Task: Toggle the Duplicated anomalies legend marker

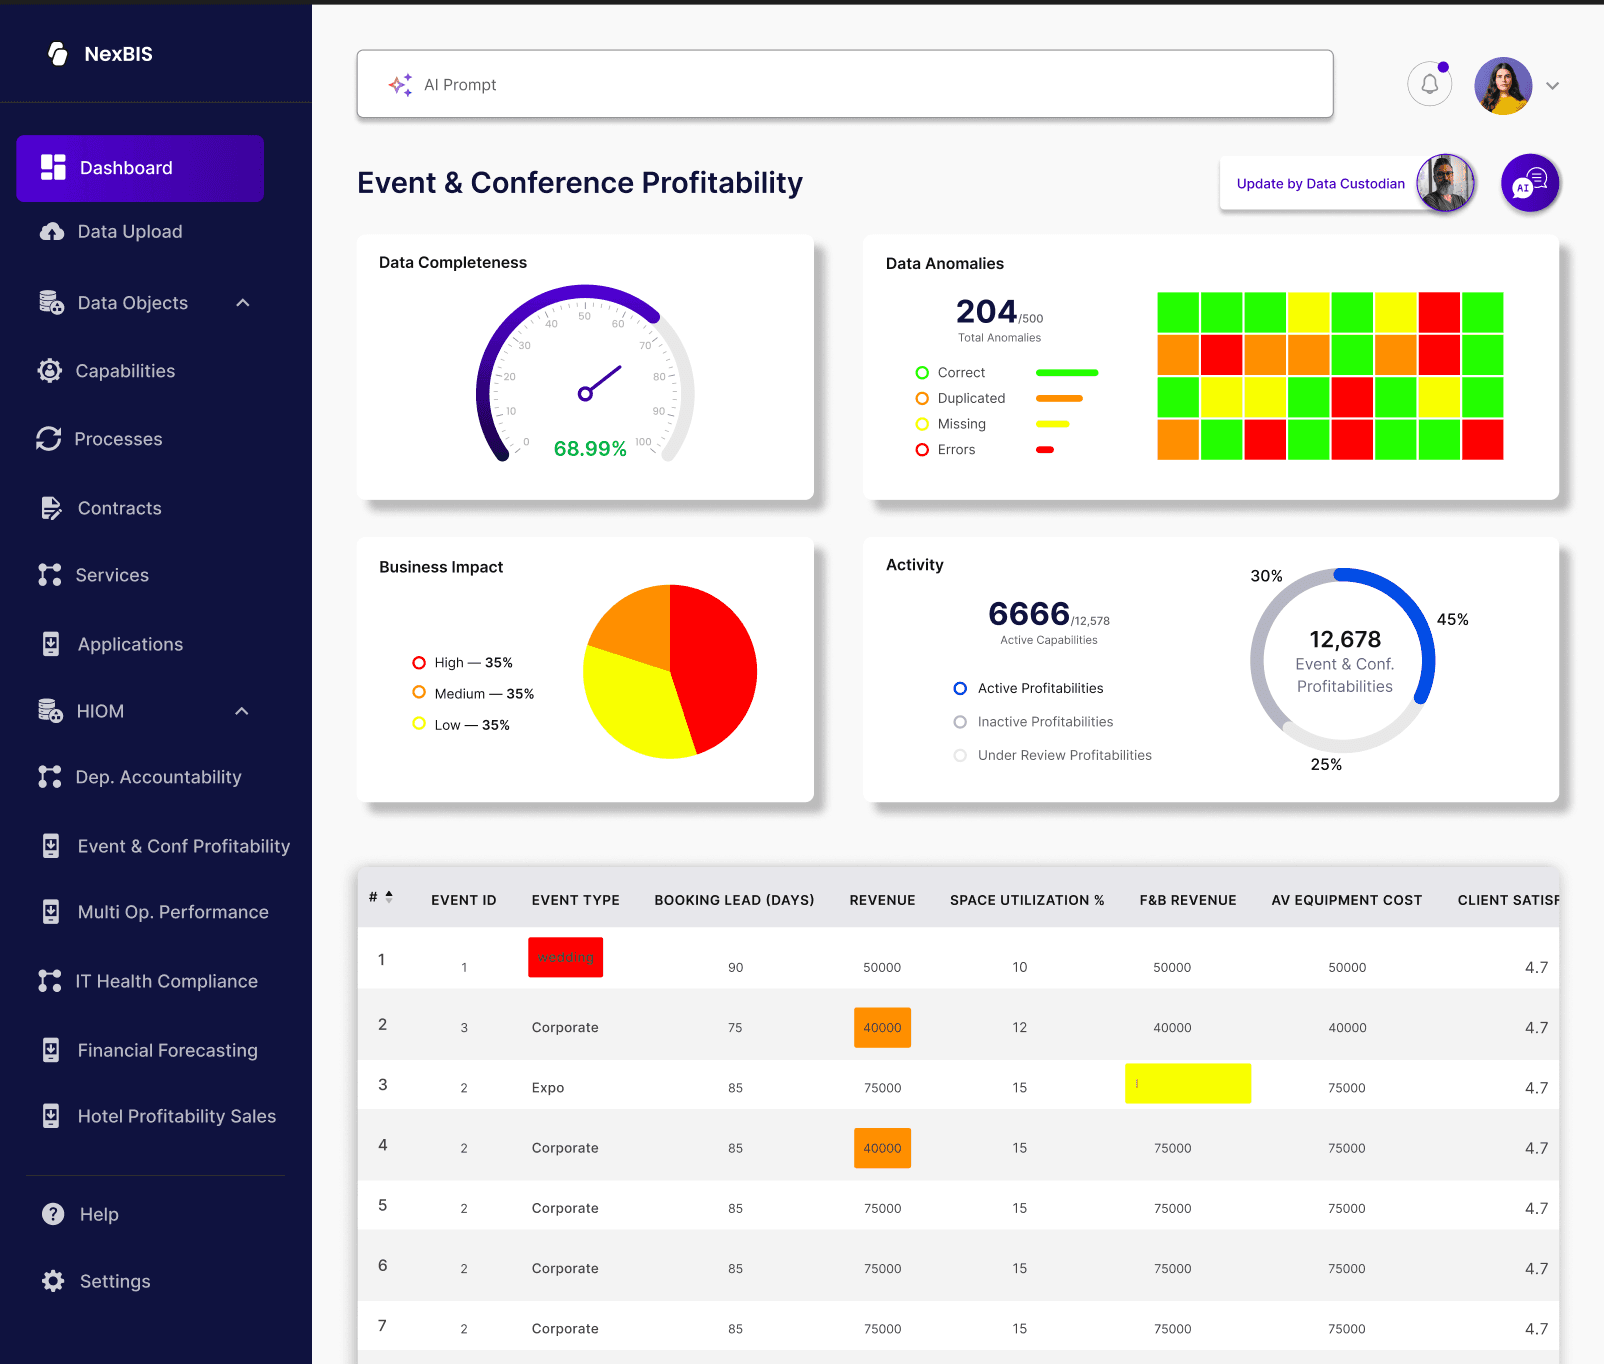Action: 922,398
